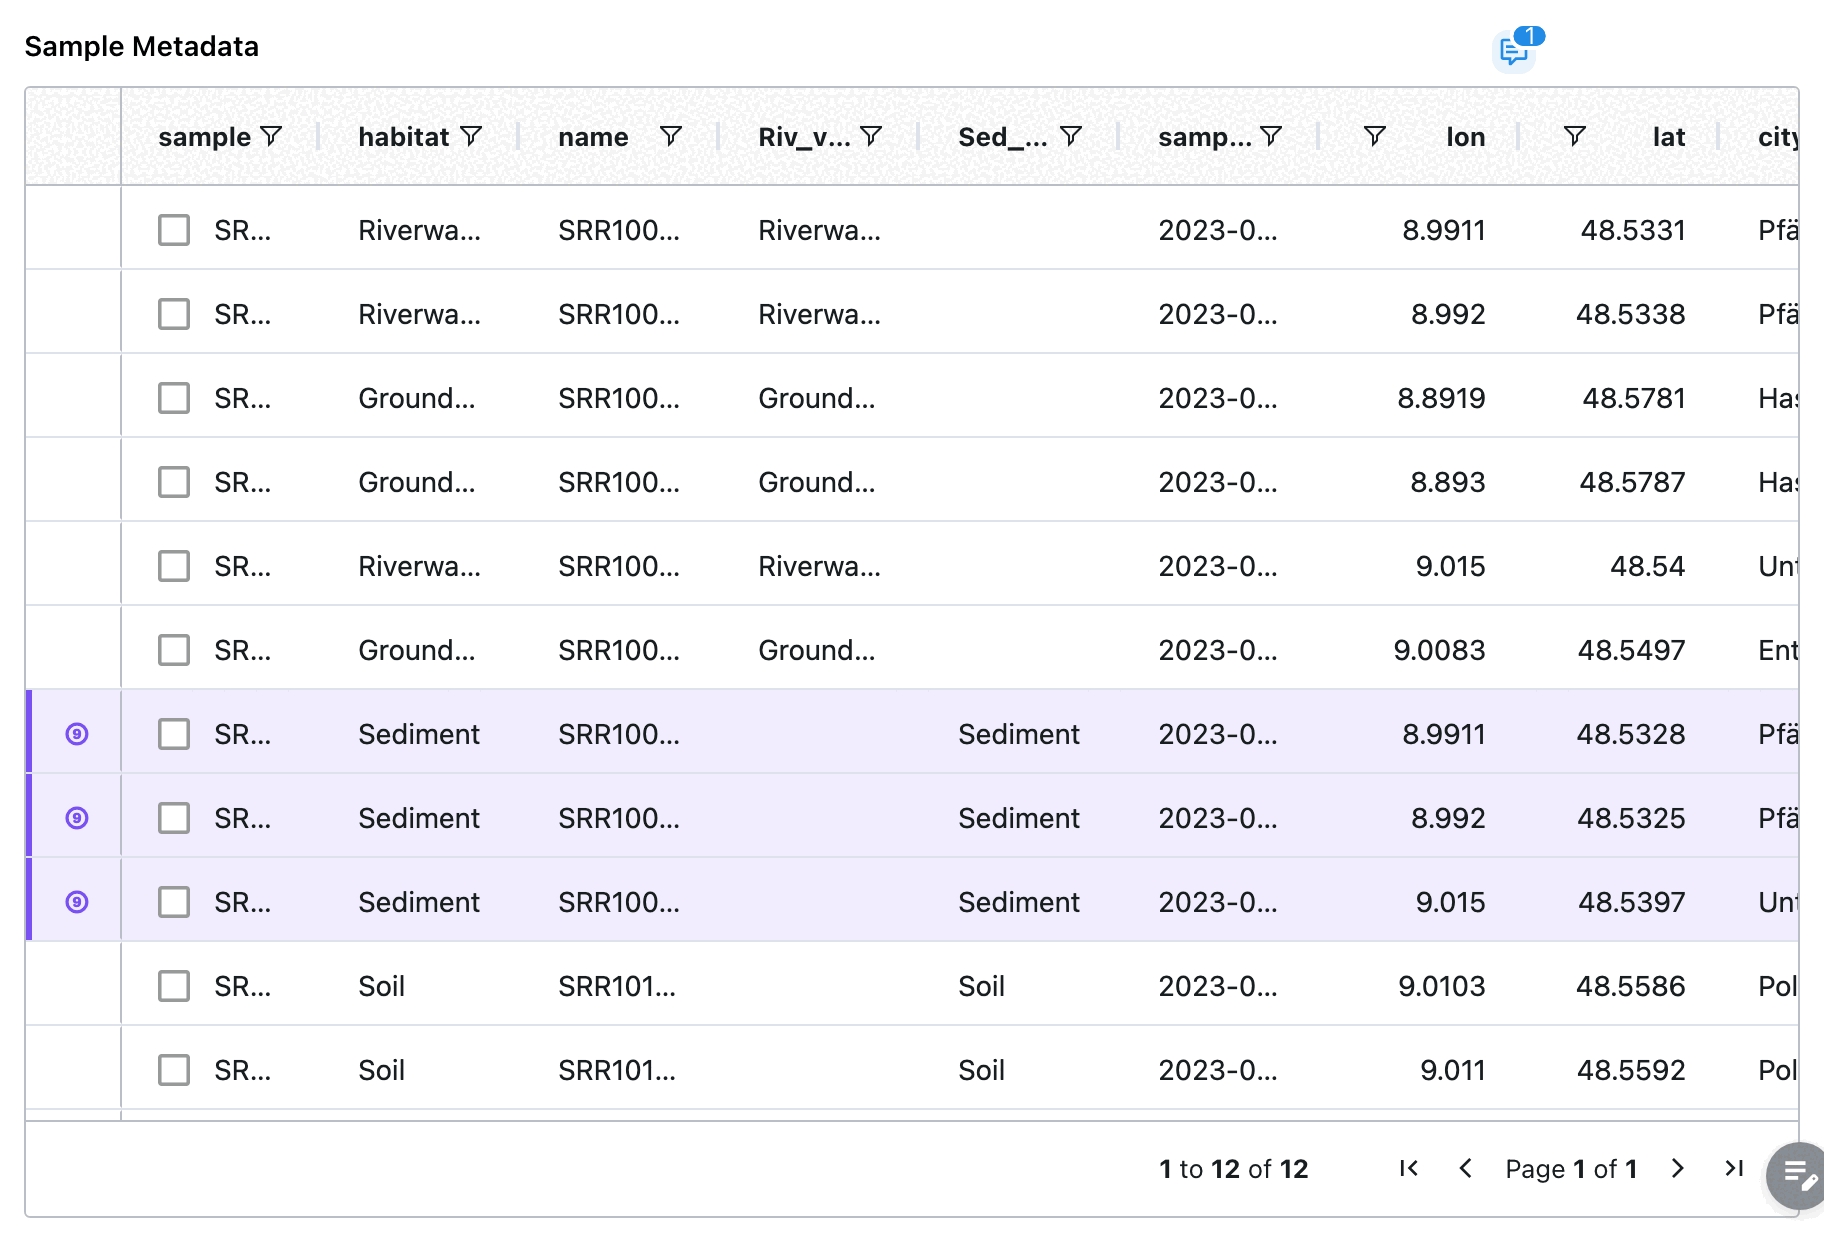The width and height of the screenshot is (1824, 1242).
Task: Click lon value 9.0103
Action: point(1441,986)
